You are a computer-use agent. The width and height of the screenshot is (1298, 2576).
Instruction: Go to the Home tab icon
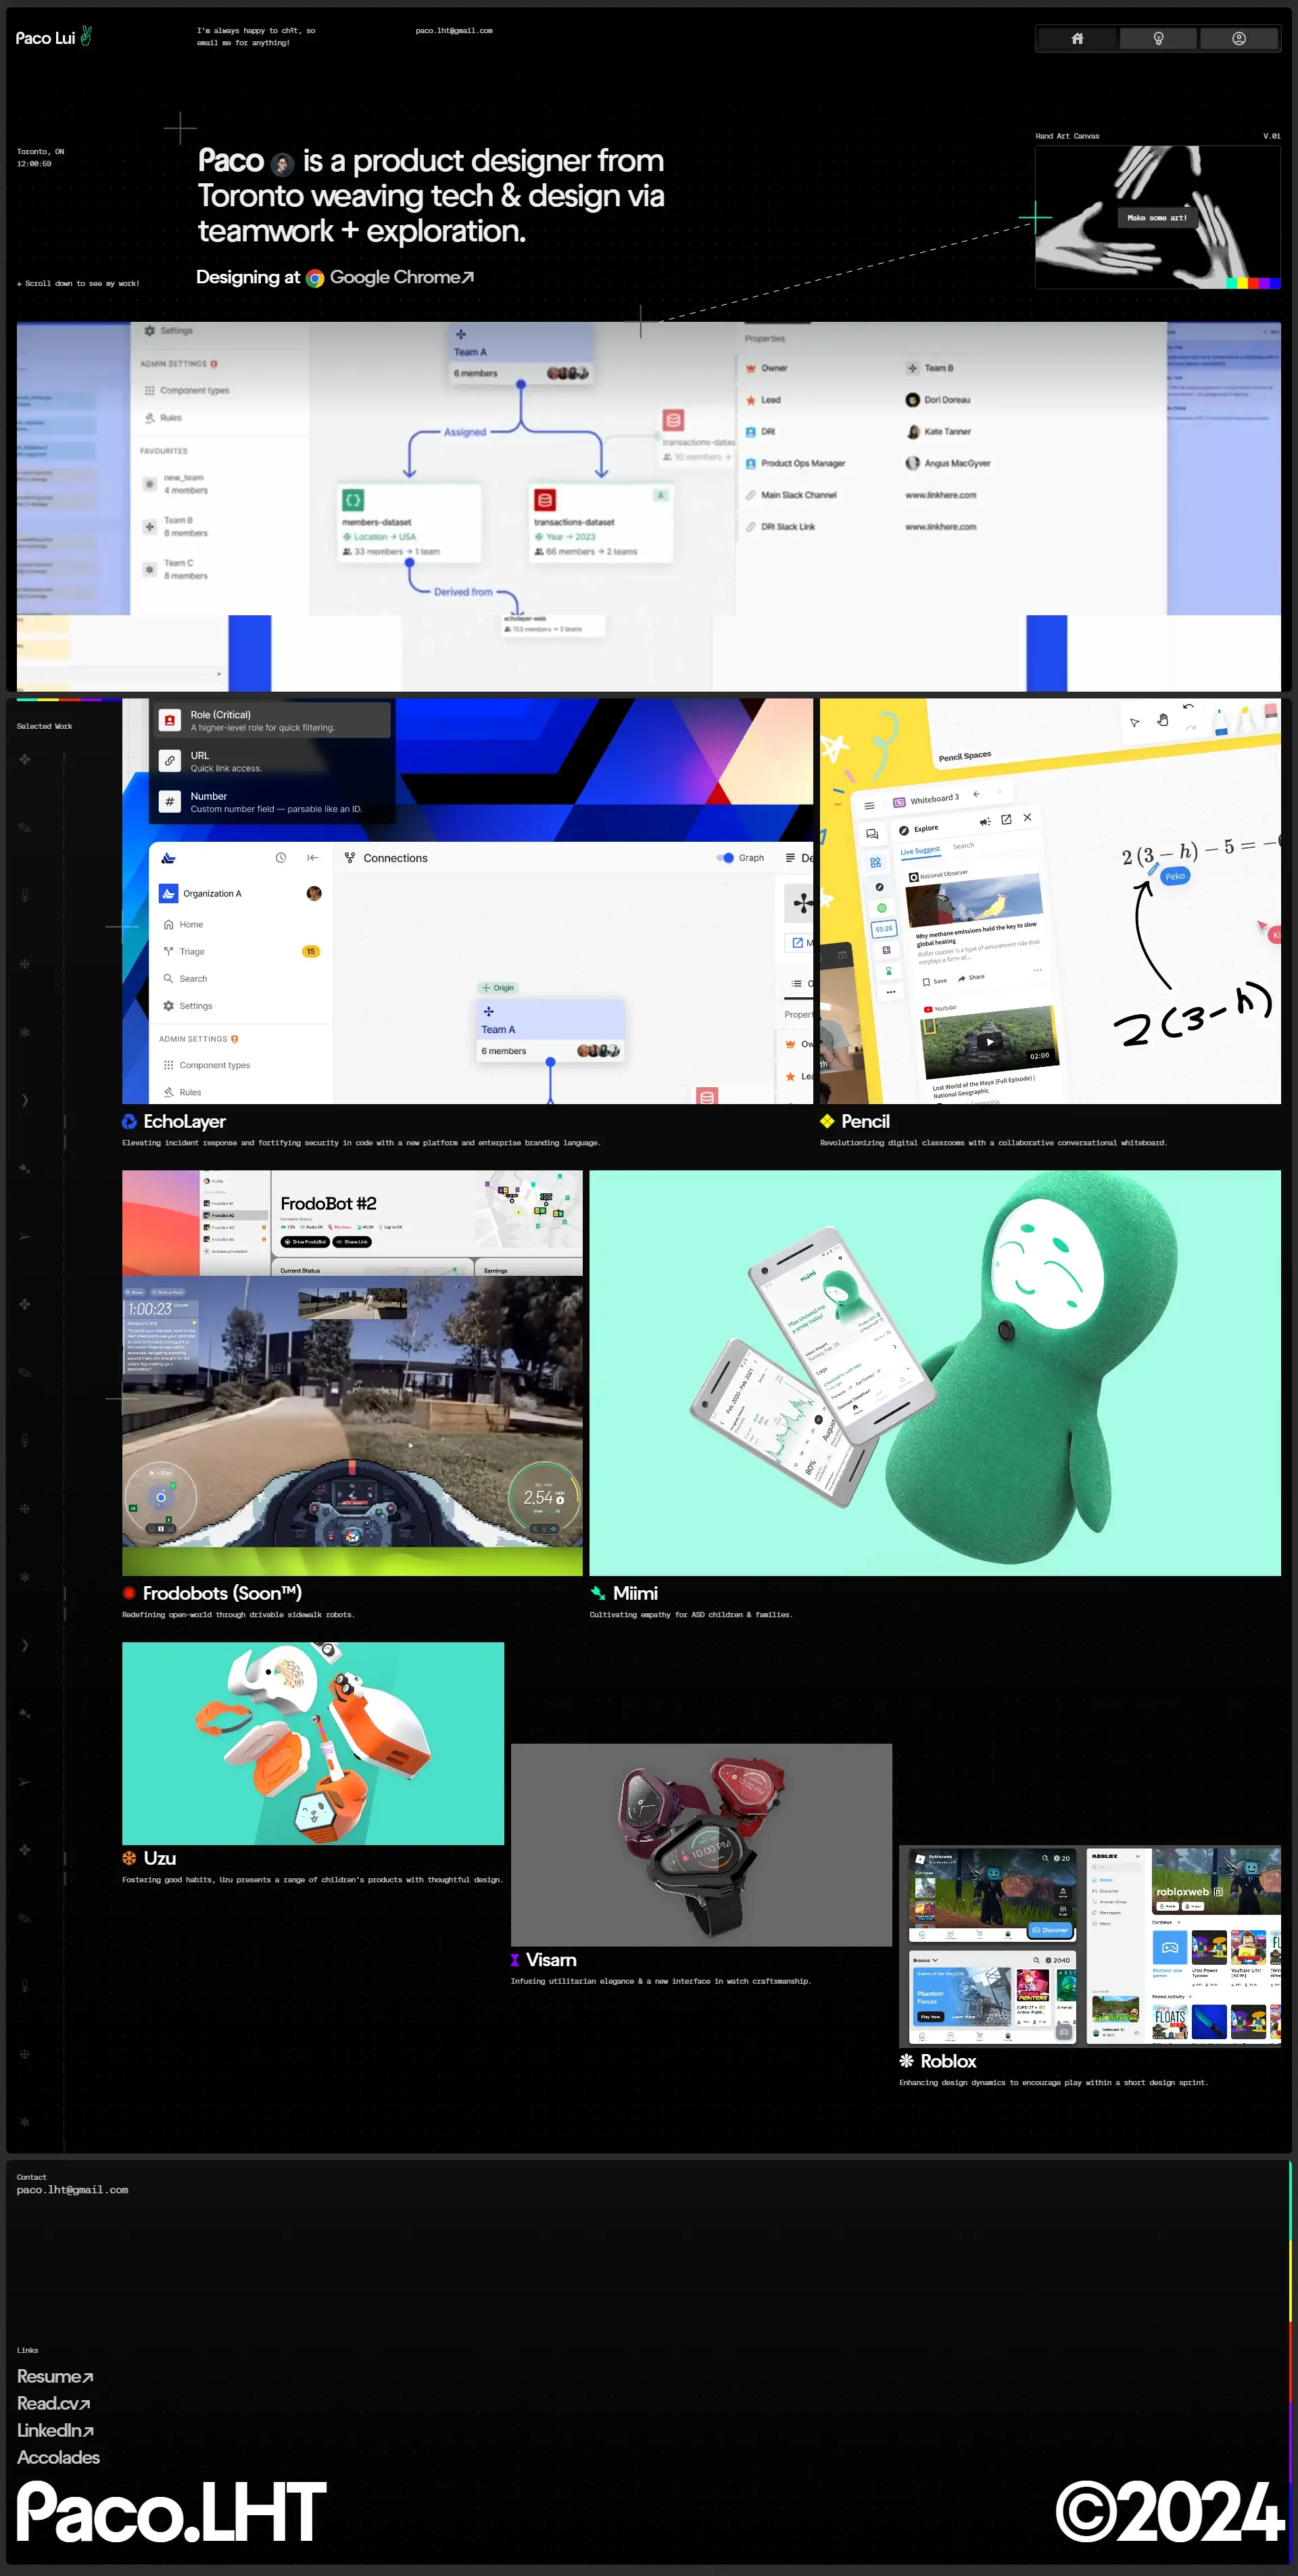(1077, 38)
